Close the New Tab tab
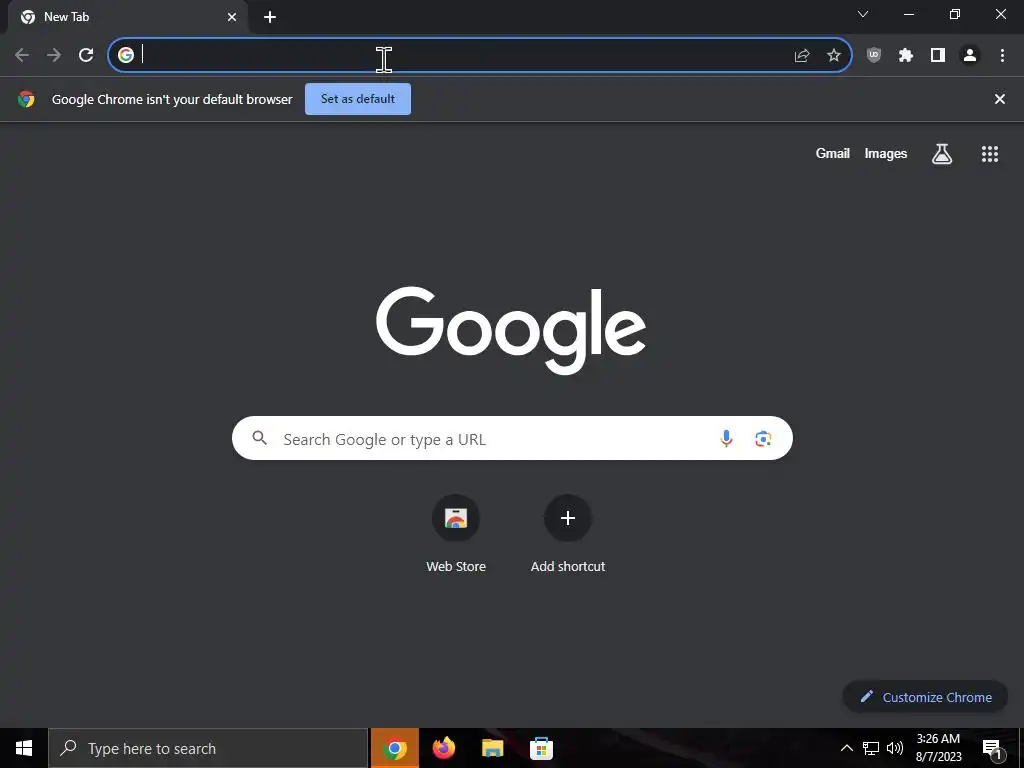The height and width of the screenshot is (768, 1024). 232,17
